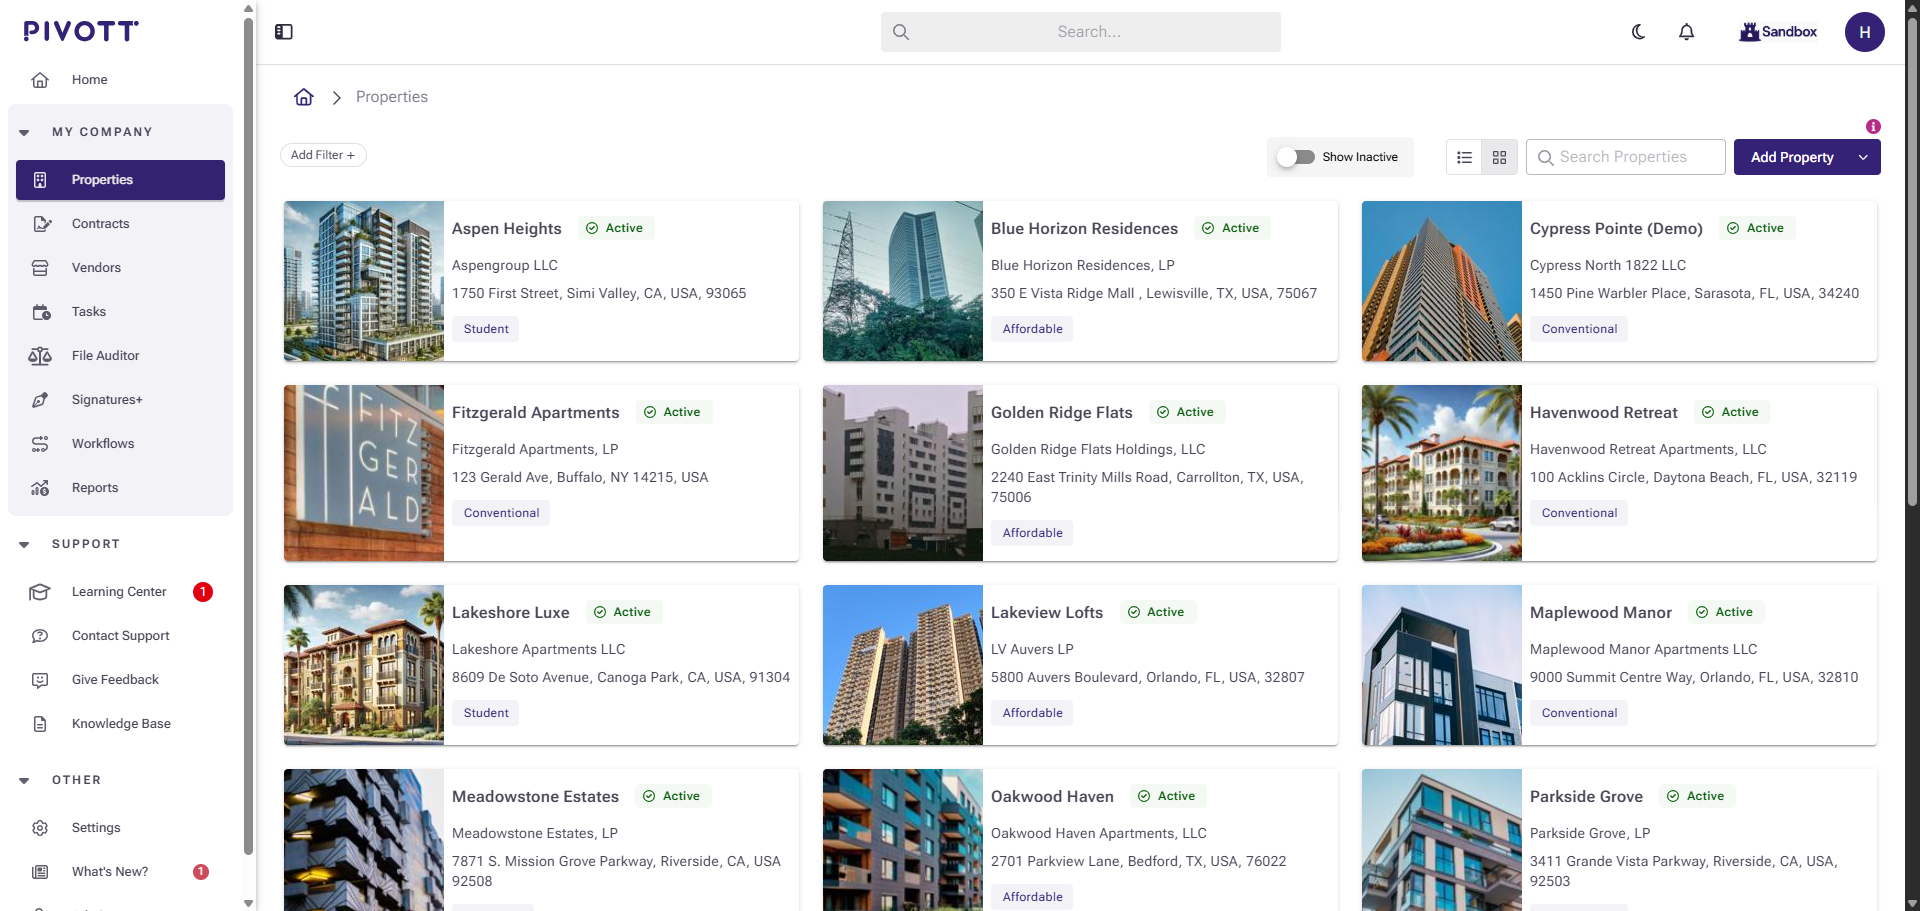Open Settings from the sidebar
Image resolution: width=1920 pixels, height=911 pixels.
coord(95,827)
